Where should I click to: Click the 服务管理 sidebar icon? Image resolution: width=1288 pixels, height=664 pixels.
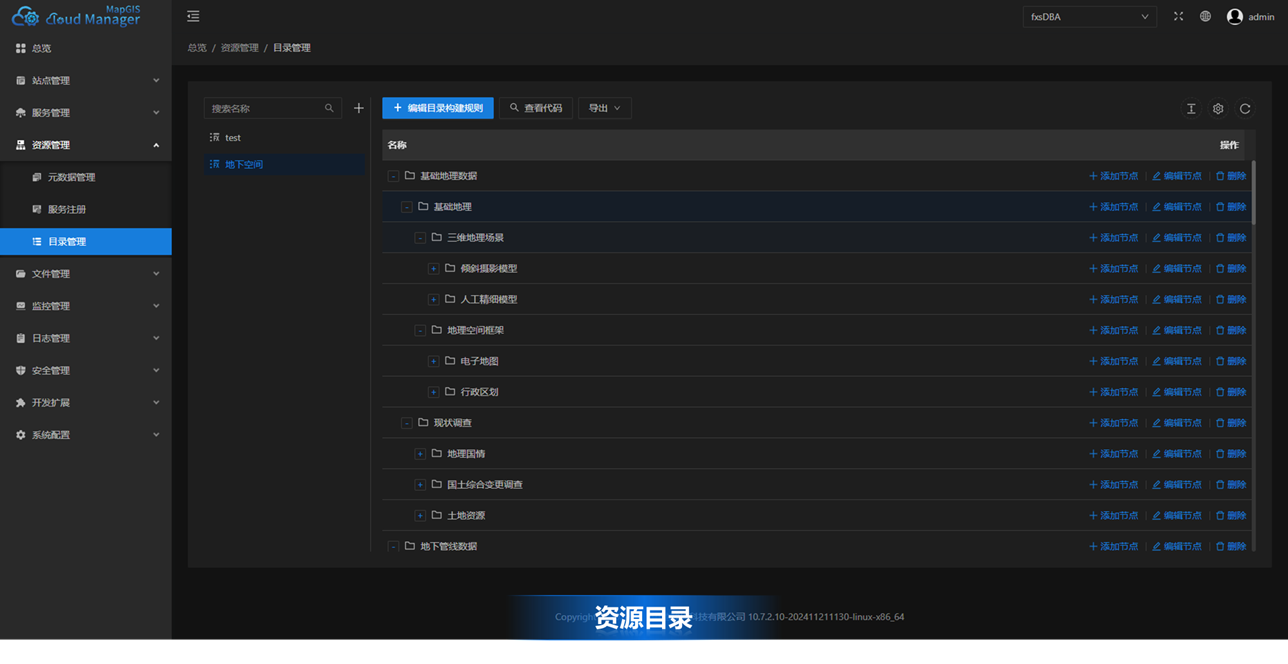20,112
